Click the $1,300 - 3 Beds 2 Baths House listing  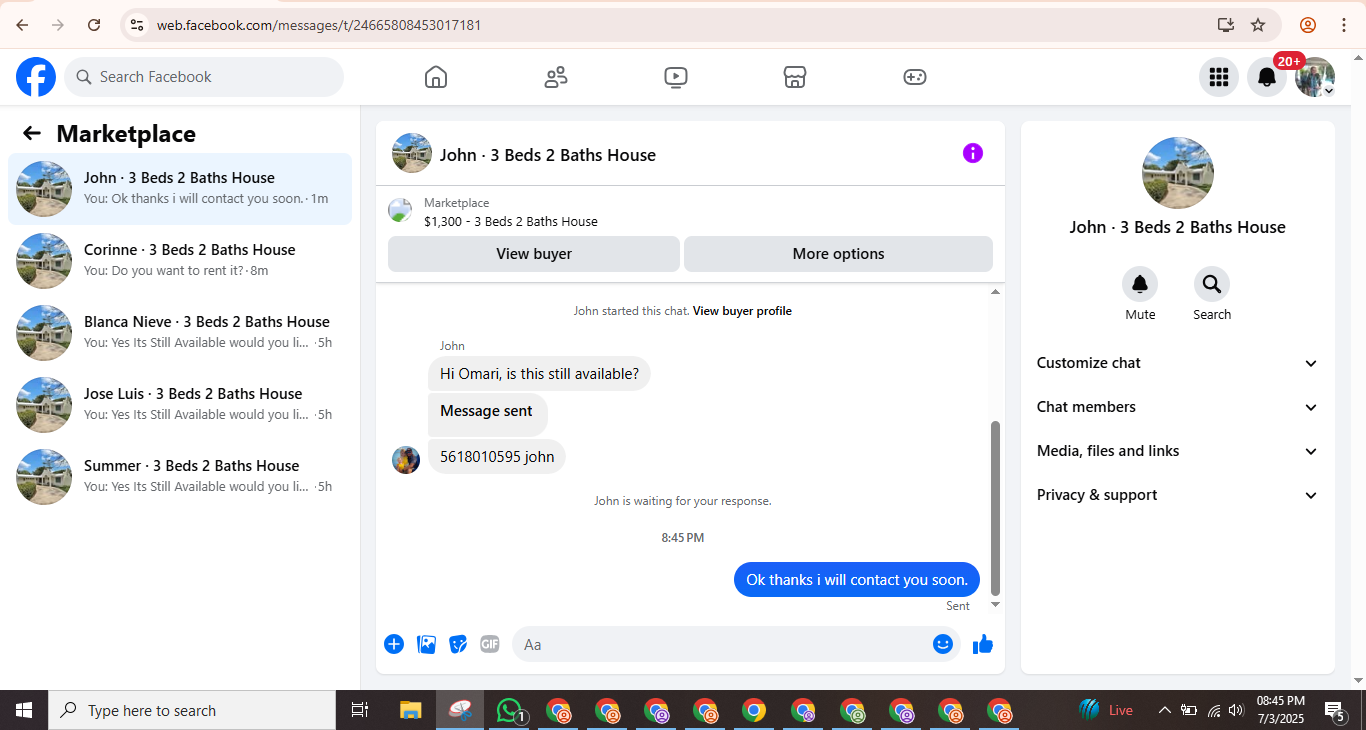[x=511, y=221]
